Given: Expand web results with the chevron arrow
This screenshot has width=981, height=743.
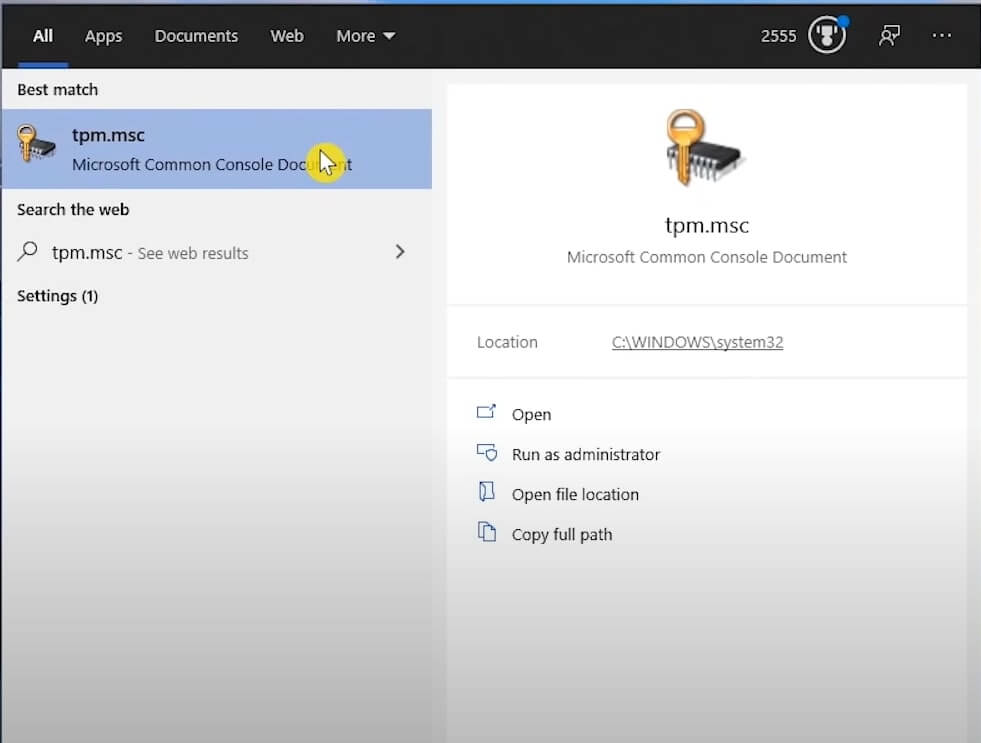Looking at the screenshot, I should pyautogui.click(x=400, y=252).
